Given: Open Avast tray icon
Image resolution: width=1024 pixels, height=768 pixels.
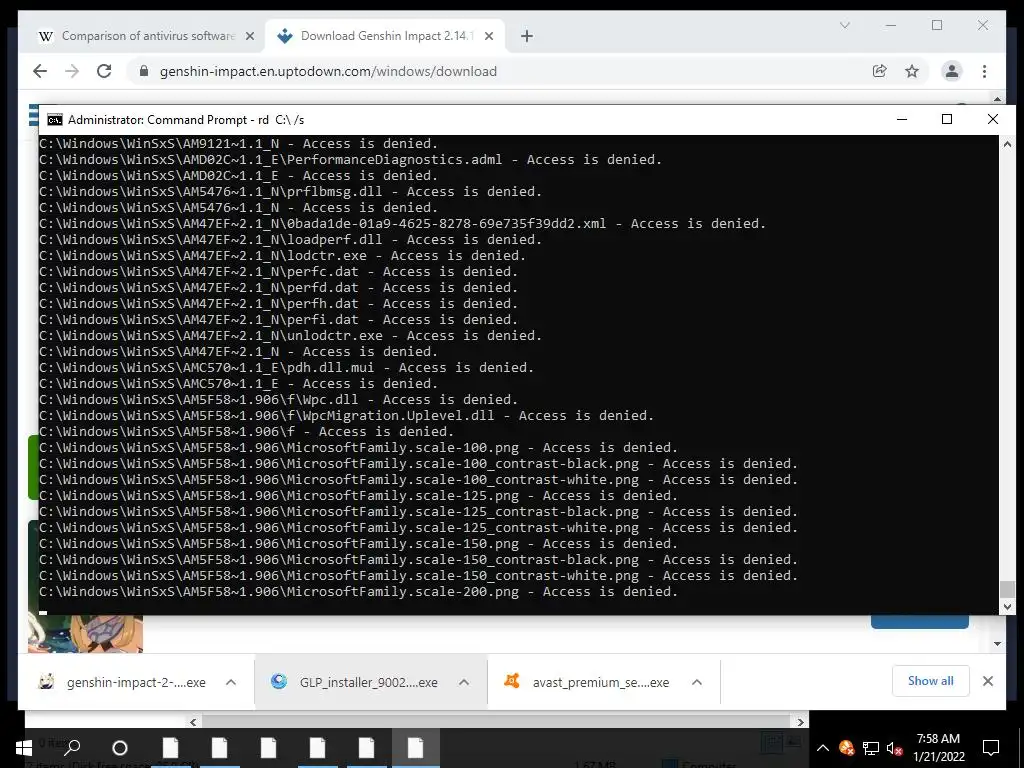Looking at the screenshot, I should pos(846,748).
